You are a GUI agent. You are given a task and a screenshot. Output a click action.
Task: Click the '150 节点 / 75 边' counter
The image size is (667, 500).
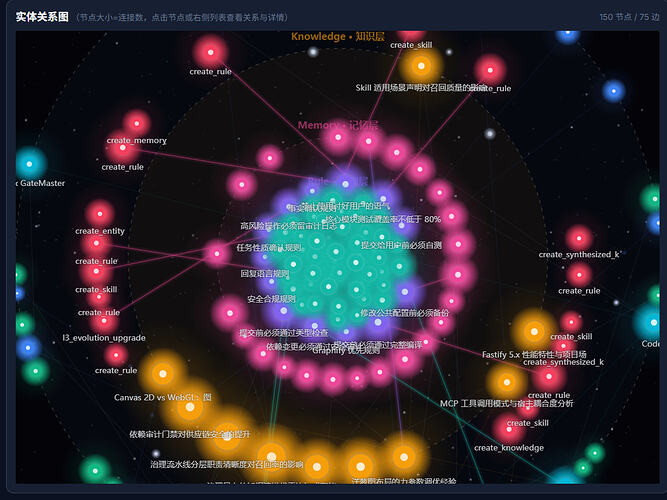click(629, 17)
